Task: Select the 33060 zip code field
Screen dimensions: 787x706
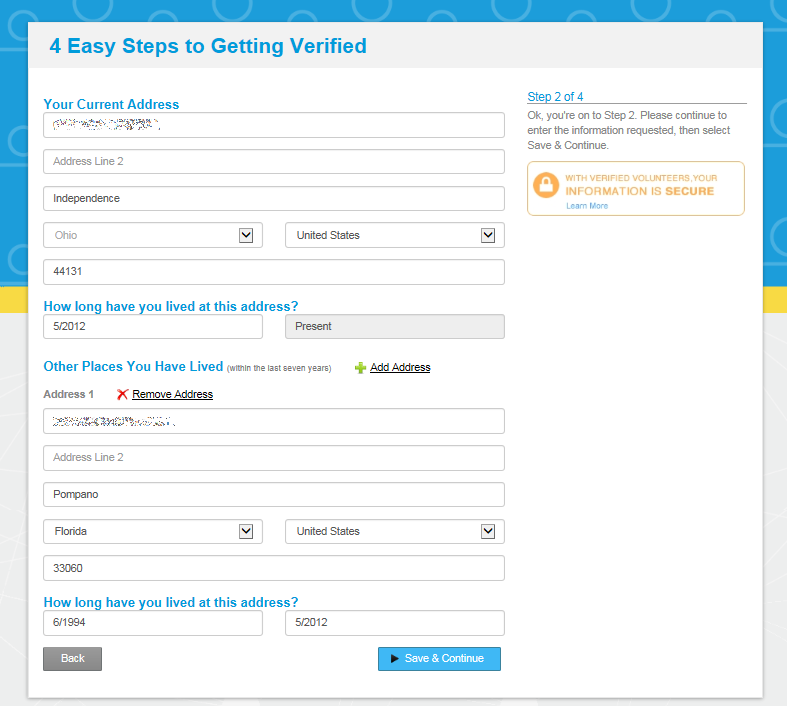Action: coord(273,568)
